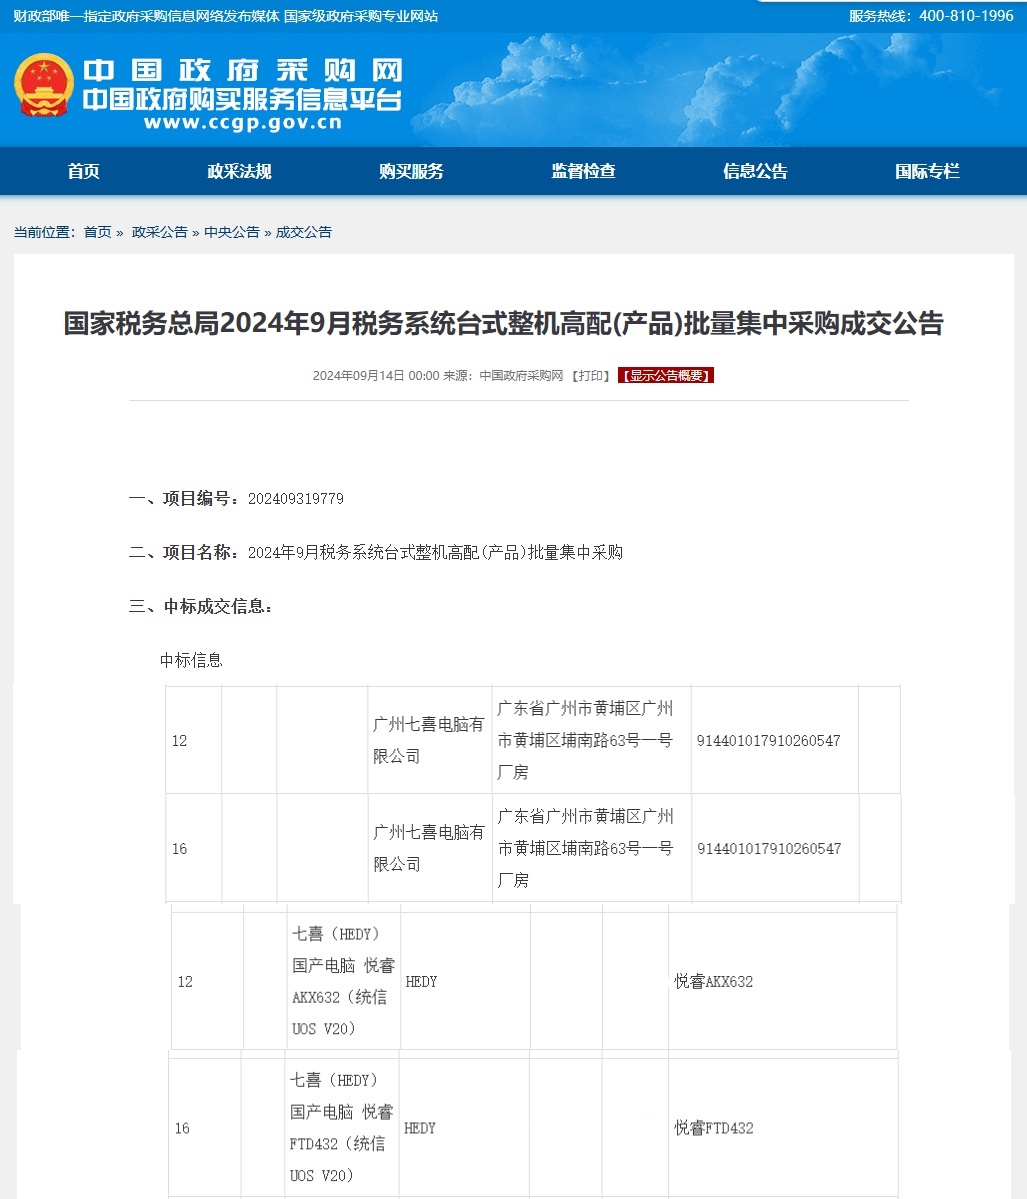Click the 项目名称 line text
The image size is (1027, 1199).
coord(375,553)
